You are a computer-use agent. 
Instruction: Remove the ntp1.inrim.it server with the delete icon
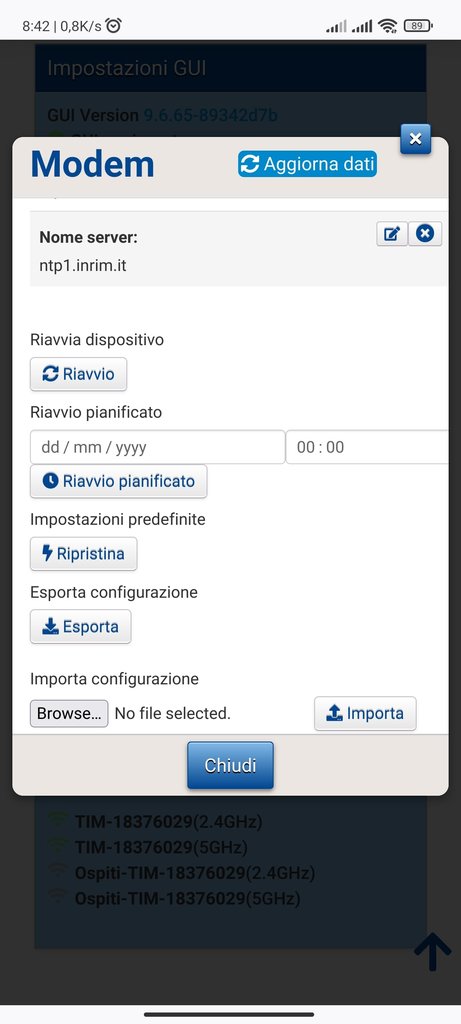coord(425,234)
